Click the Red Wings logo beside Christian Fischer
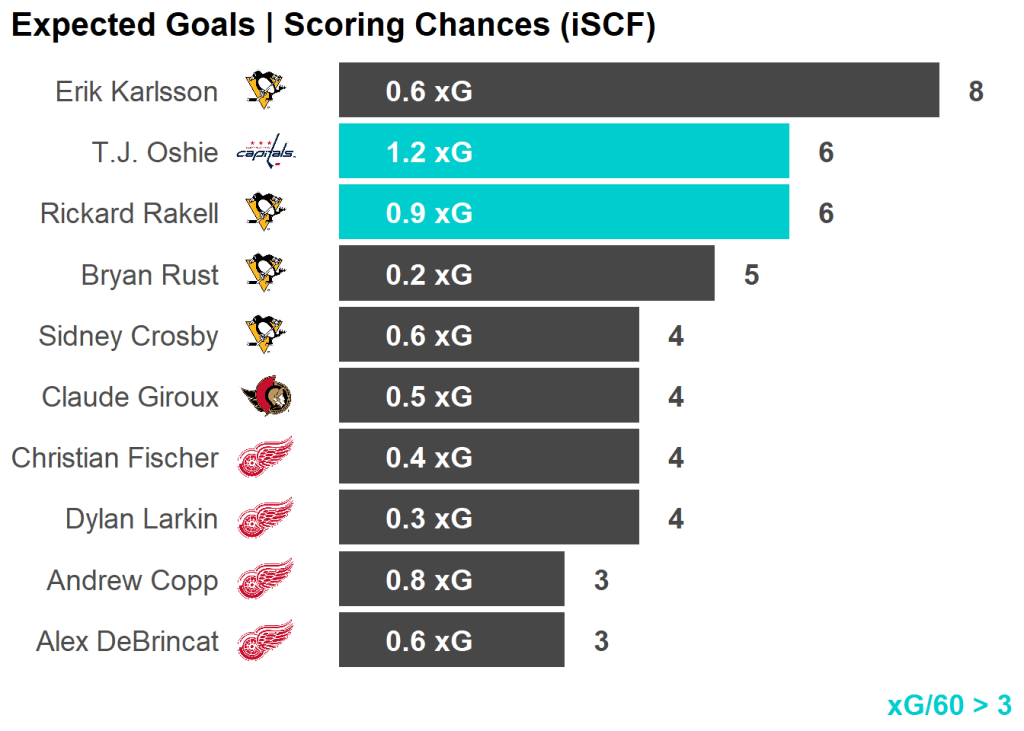The image size is (1024, 731). 266,458
